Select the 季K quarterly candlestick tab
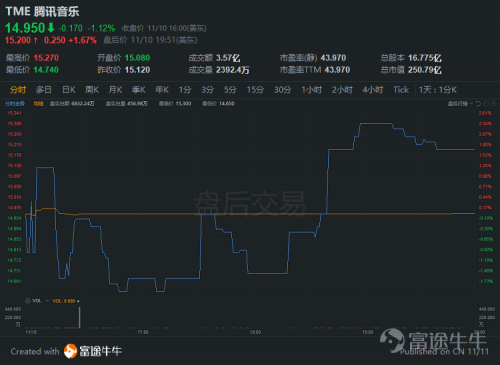Viewport: 500px width, 365px height. [139, 90]
